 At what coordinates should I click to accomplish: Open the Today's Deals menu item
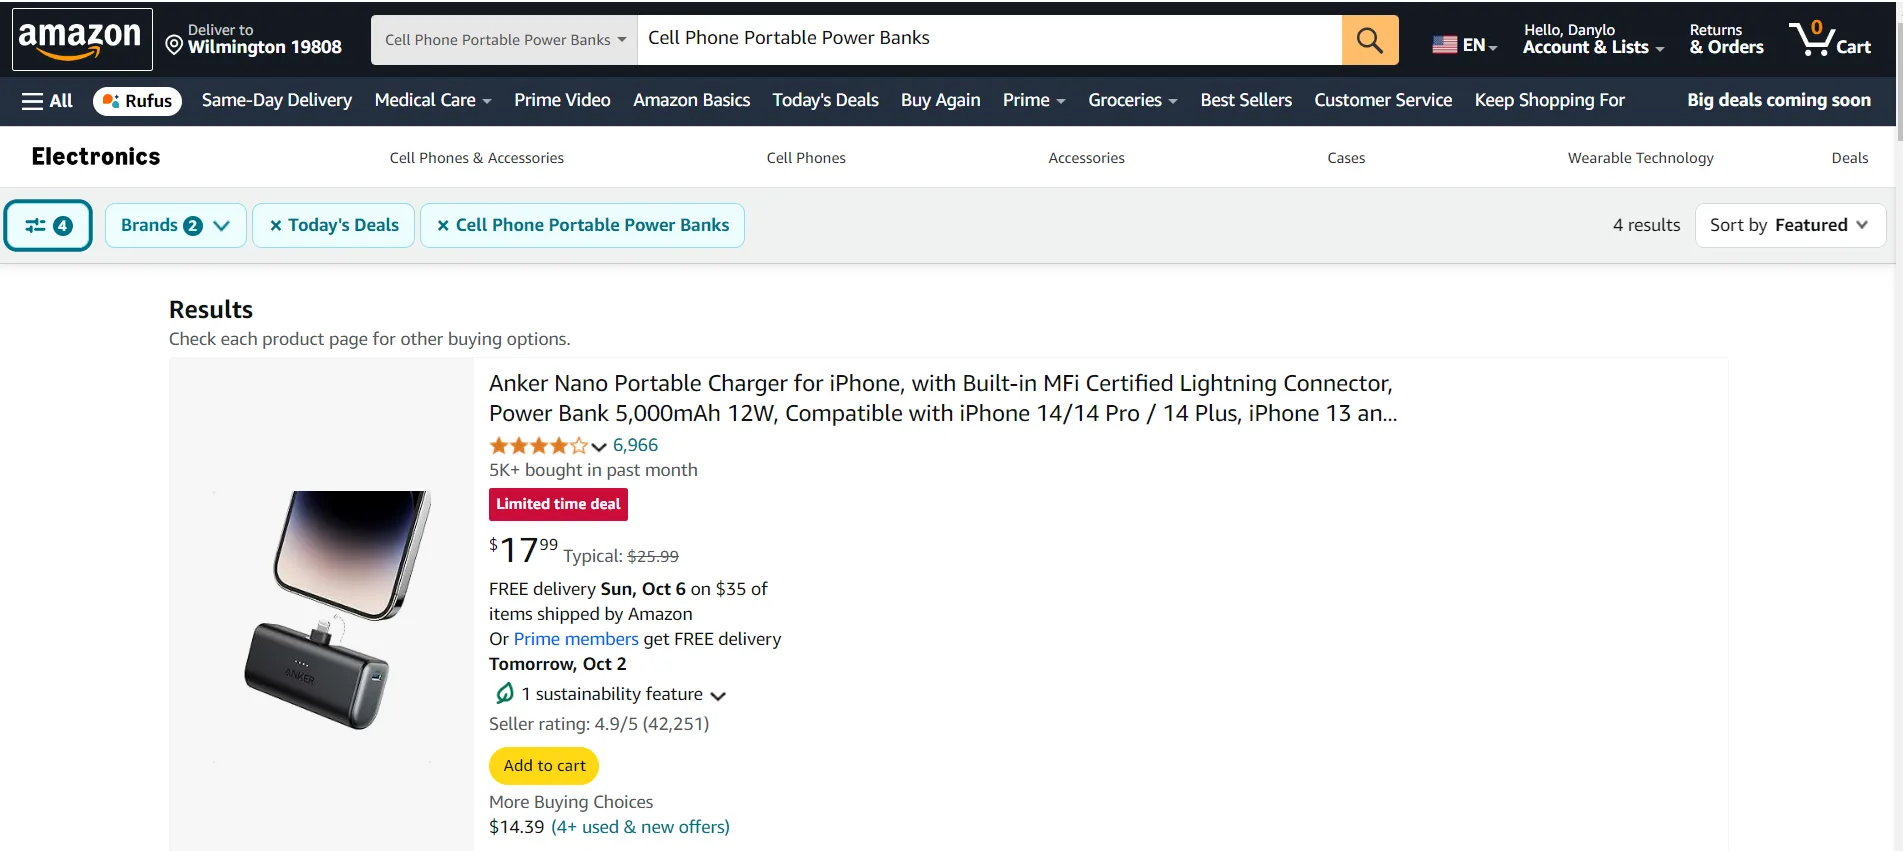click(x=825, y=100)
